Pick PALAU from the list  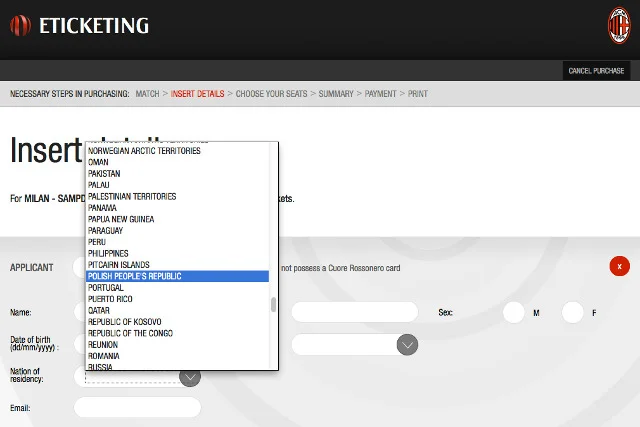coord(178,185)
